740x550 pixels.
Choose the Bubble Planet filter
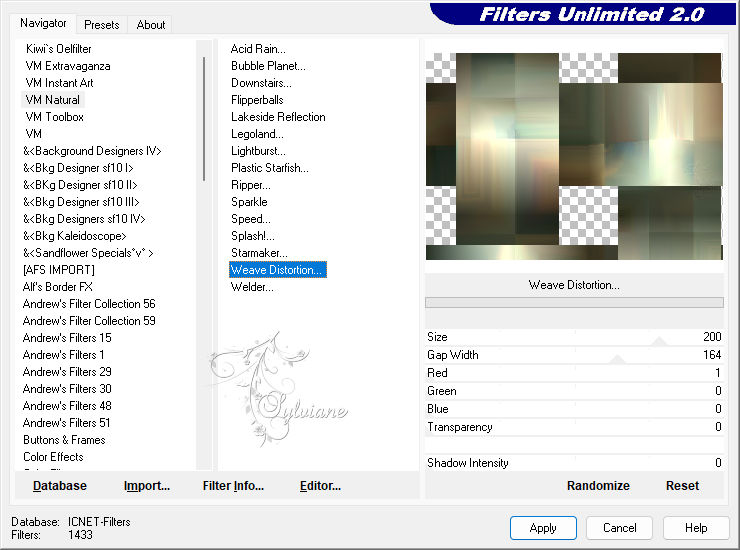(x=268, y=66)
